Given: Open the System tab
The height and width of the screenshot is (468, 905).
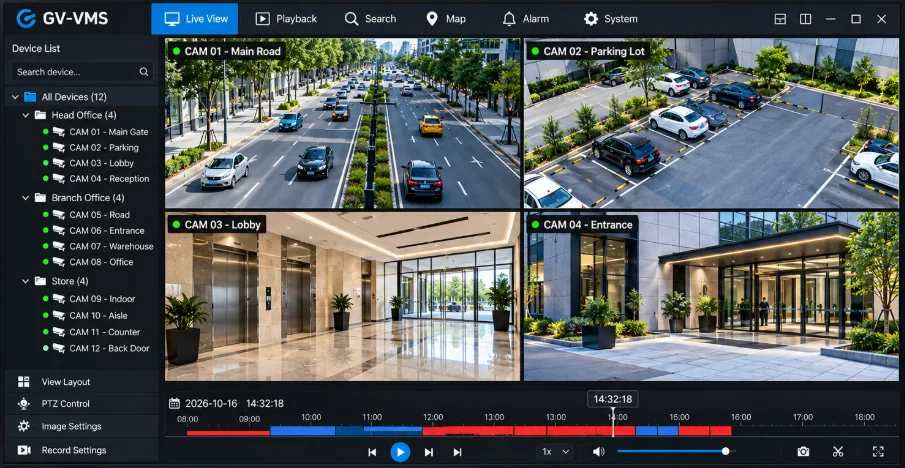Looking at the screenshot, I should (x=611, y=19).
